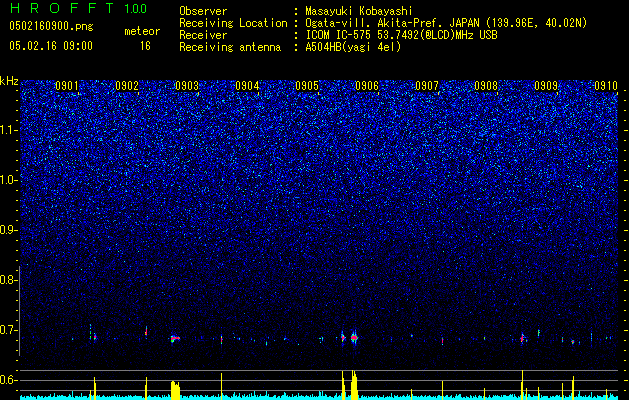Select antenna value A504HB(yagi 4el)

353,47
